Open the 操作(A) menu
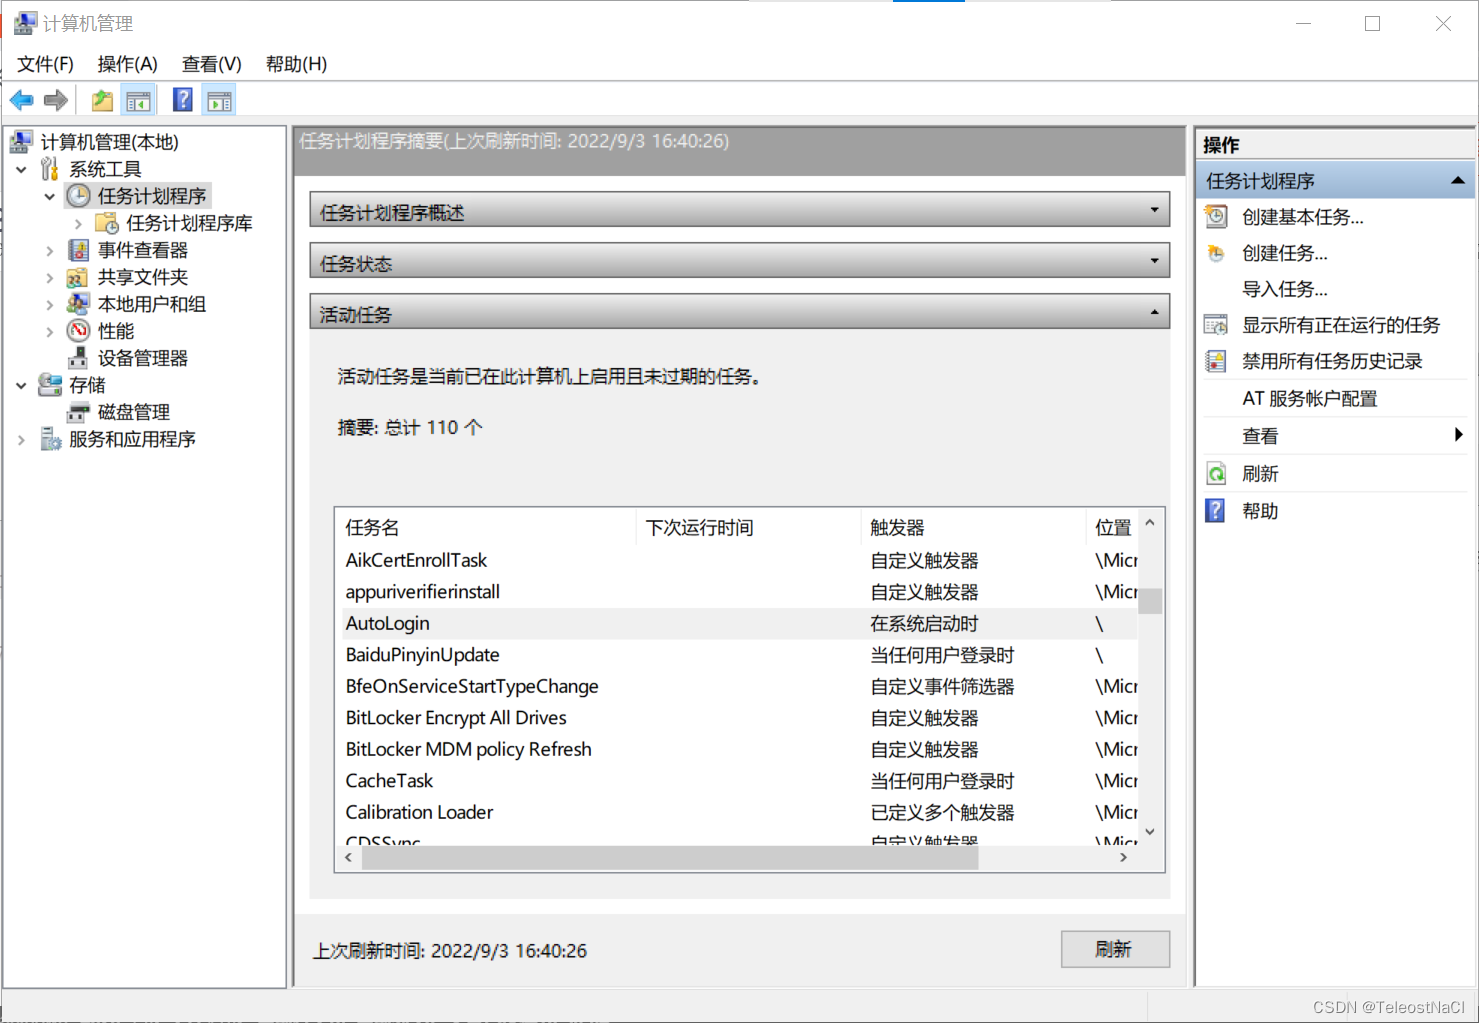1479x1023 pixels. (x=126, y=63)
